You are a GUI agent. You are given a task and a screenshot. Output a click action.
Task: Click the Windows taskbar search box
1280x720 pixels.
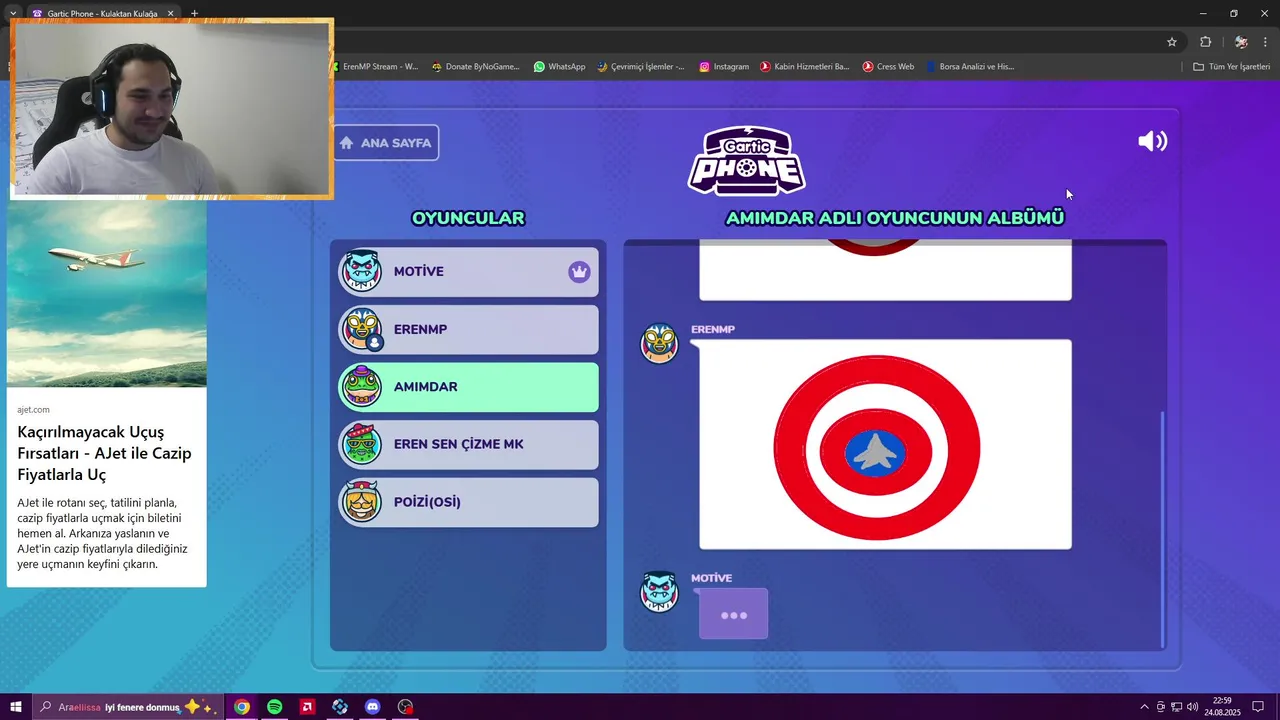coord(128,707)
